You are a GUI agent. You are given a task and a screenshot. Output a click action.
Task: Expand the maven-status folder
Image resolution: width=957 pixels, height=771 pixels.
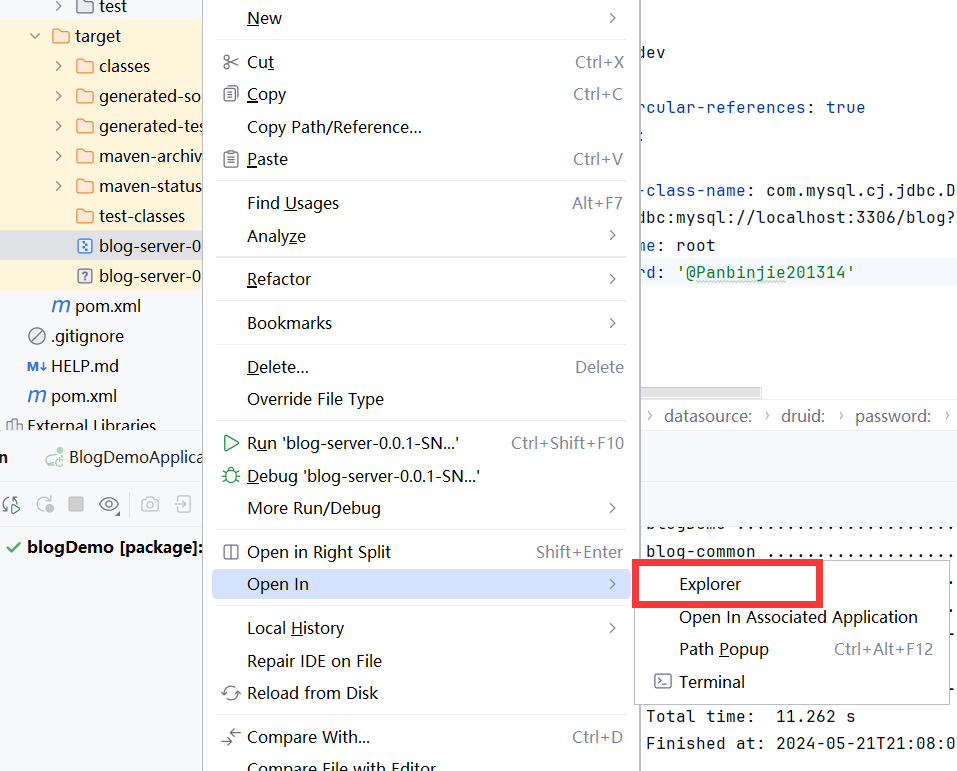tap(60, 186)
